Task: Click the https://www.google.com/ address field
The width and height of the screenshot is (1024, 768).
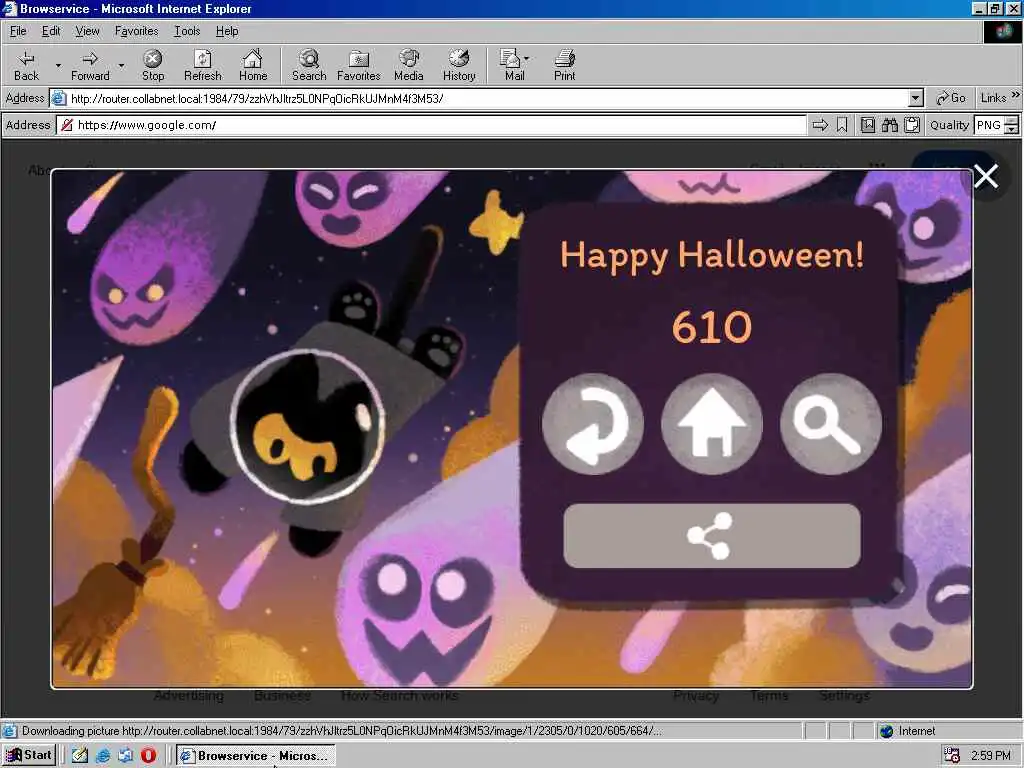Action: [432, 125]
